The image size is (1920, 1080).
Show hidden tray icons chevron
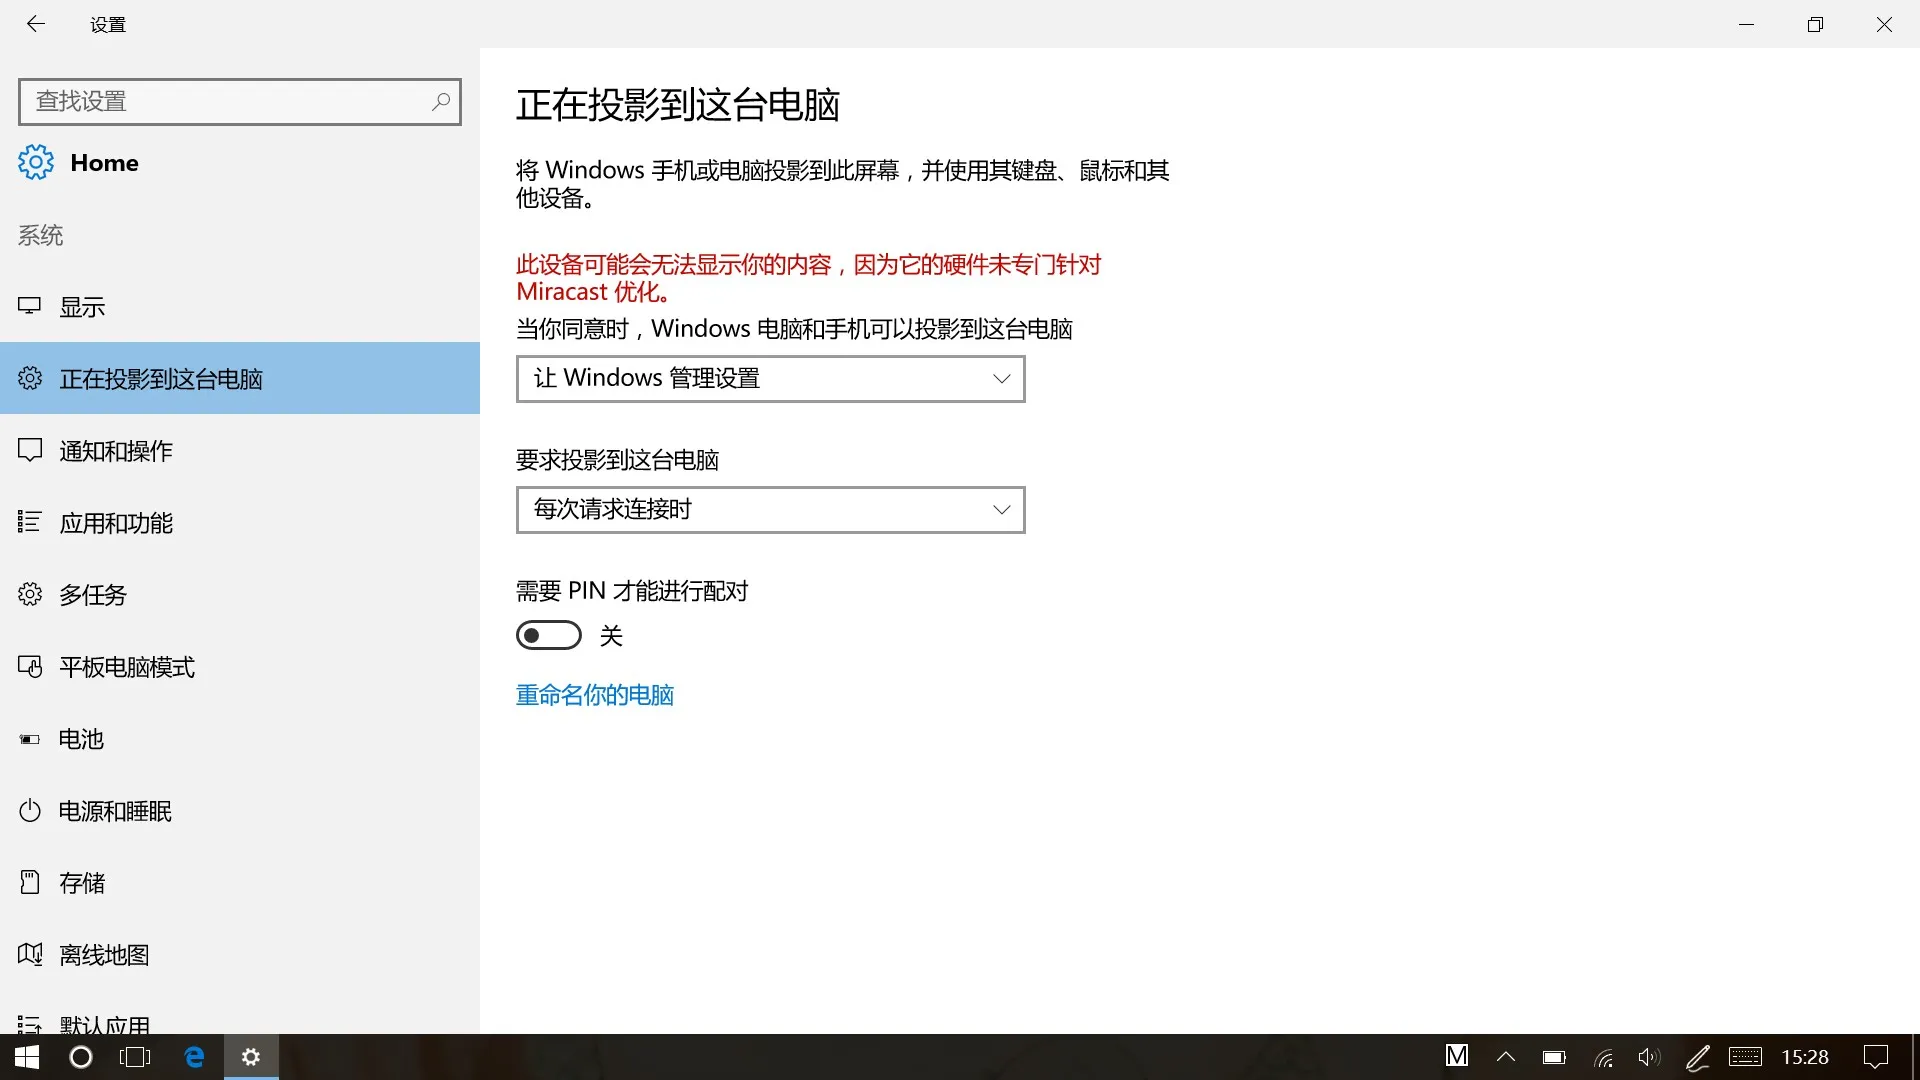[1506, 1057]
